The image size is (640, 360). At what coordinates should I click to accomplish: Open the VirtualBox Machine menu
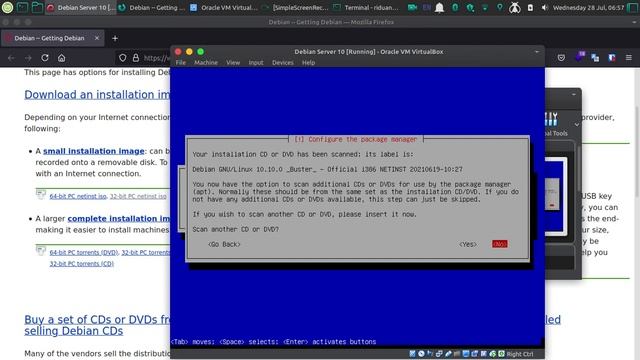[x=206, y=62]
